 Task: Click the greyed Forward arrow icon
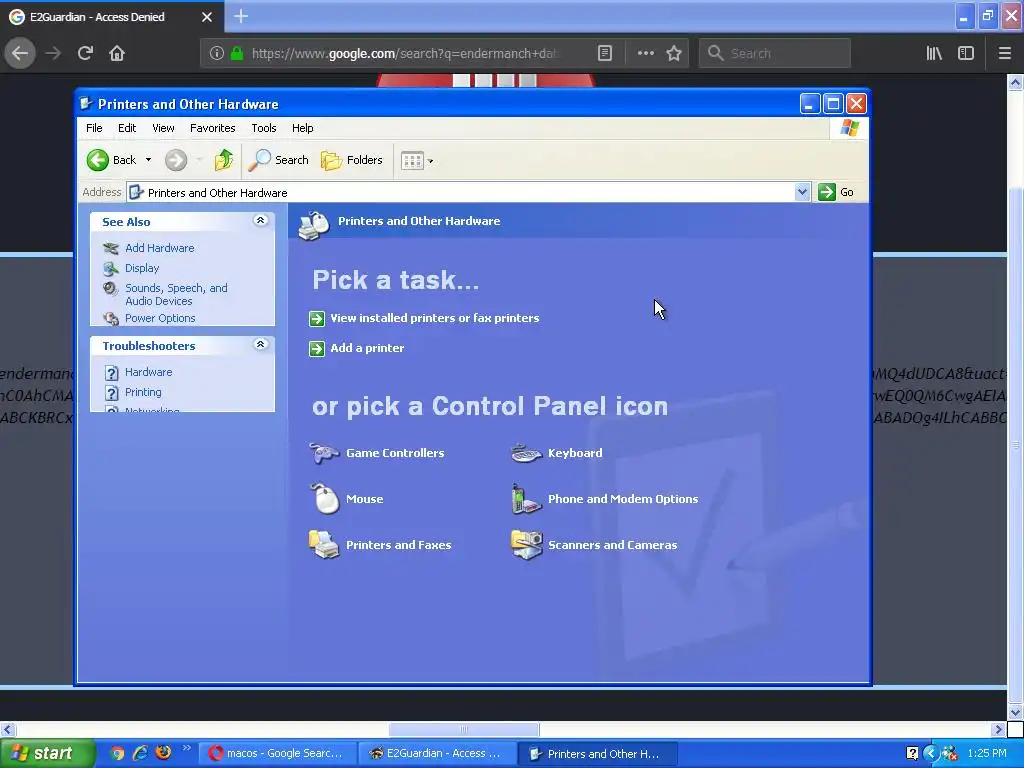176,160
